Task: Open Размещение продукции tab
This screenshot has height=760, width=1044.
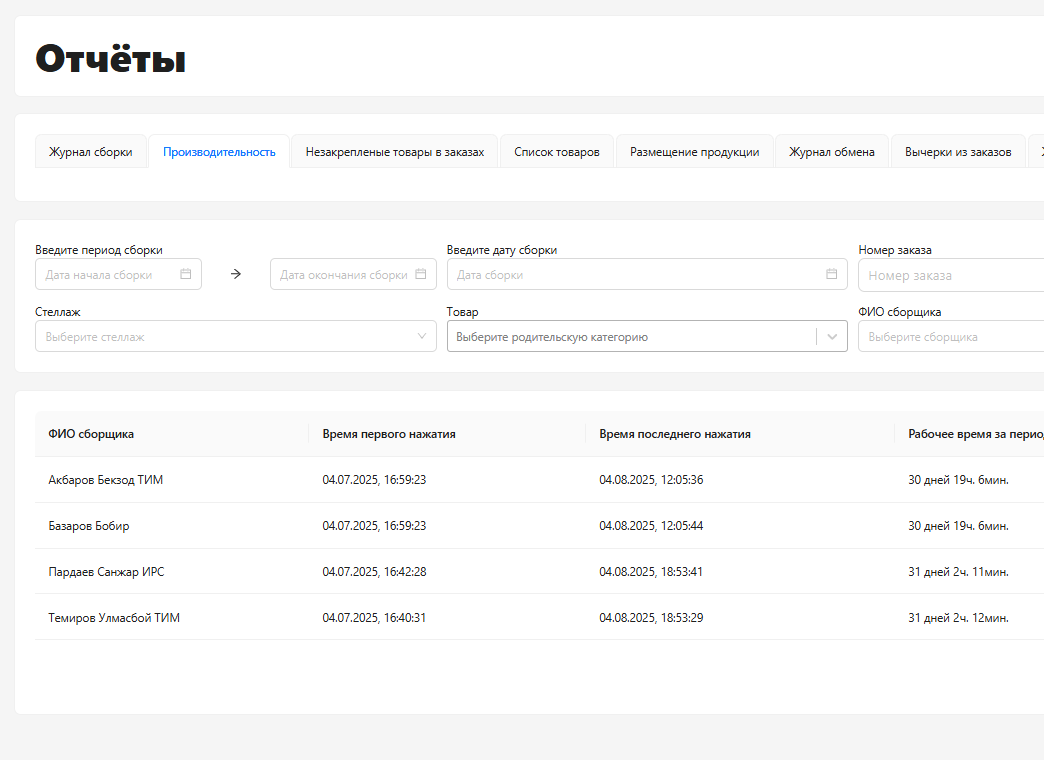Action: point(694,152)
